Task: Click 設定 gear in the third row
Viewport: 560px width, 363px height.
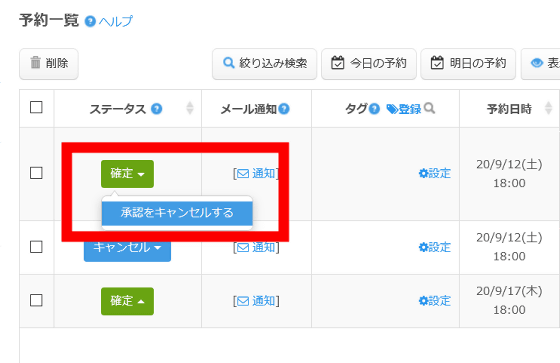Action: tap(435, 301)
